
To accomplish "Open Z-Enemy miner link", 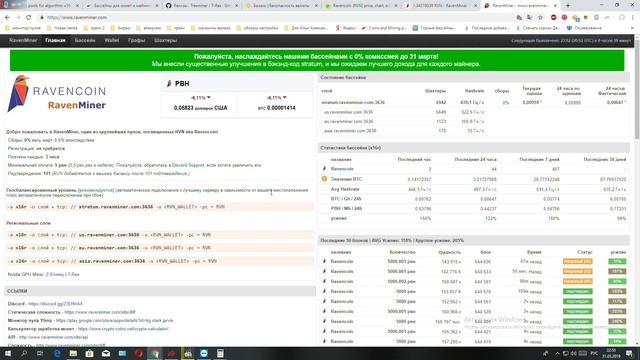I will pos(55,274).
